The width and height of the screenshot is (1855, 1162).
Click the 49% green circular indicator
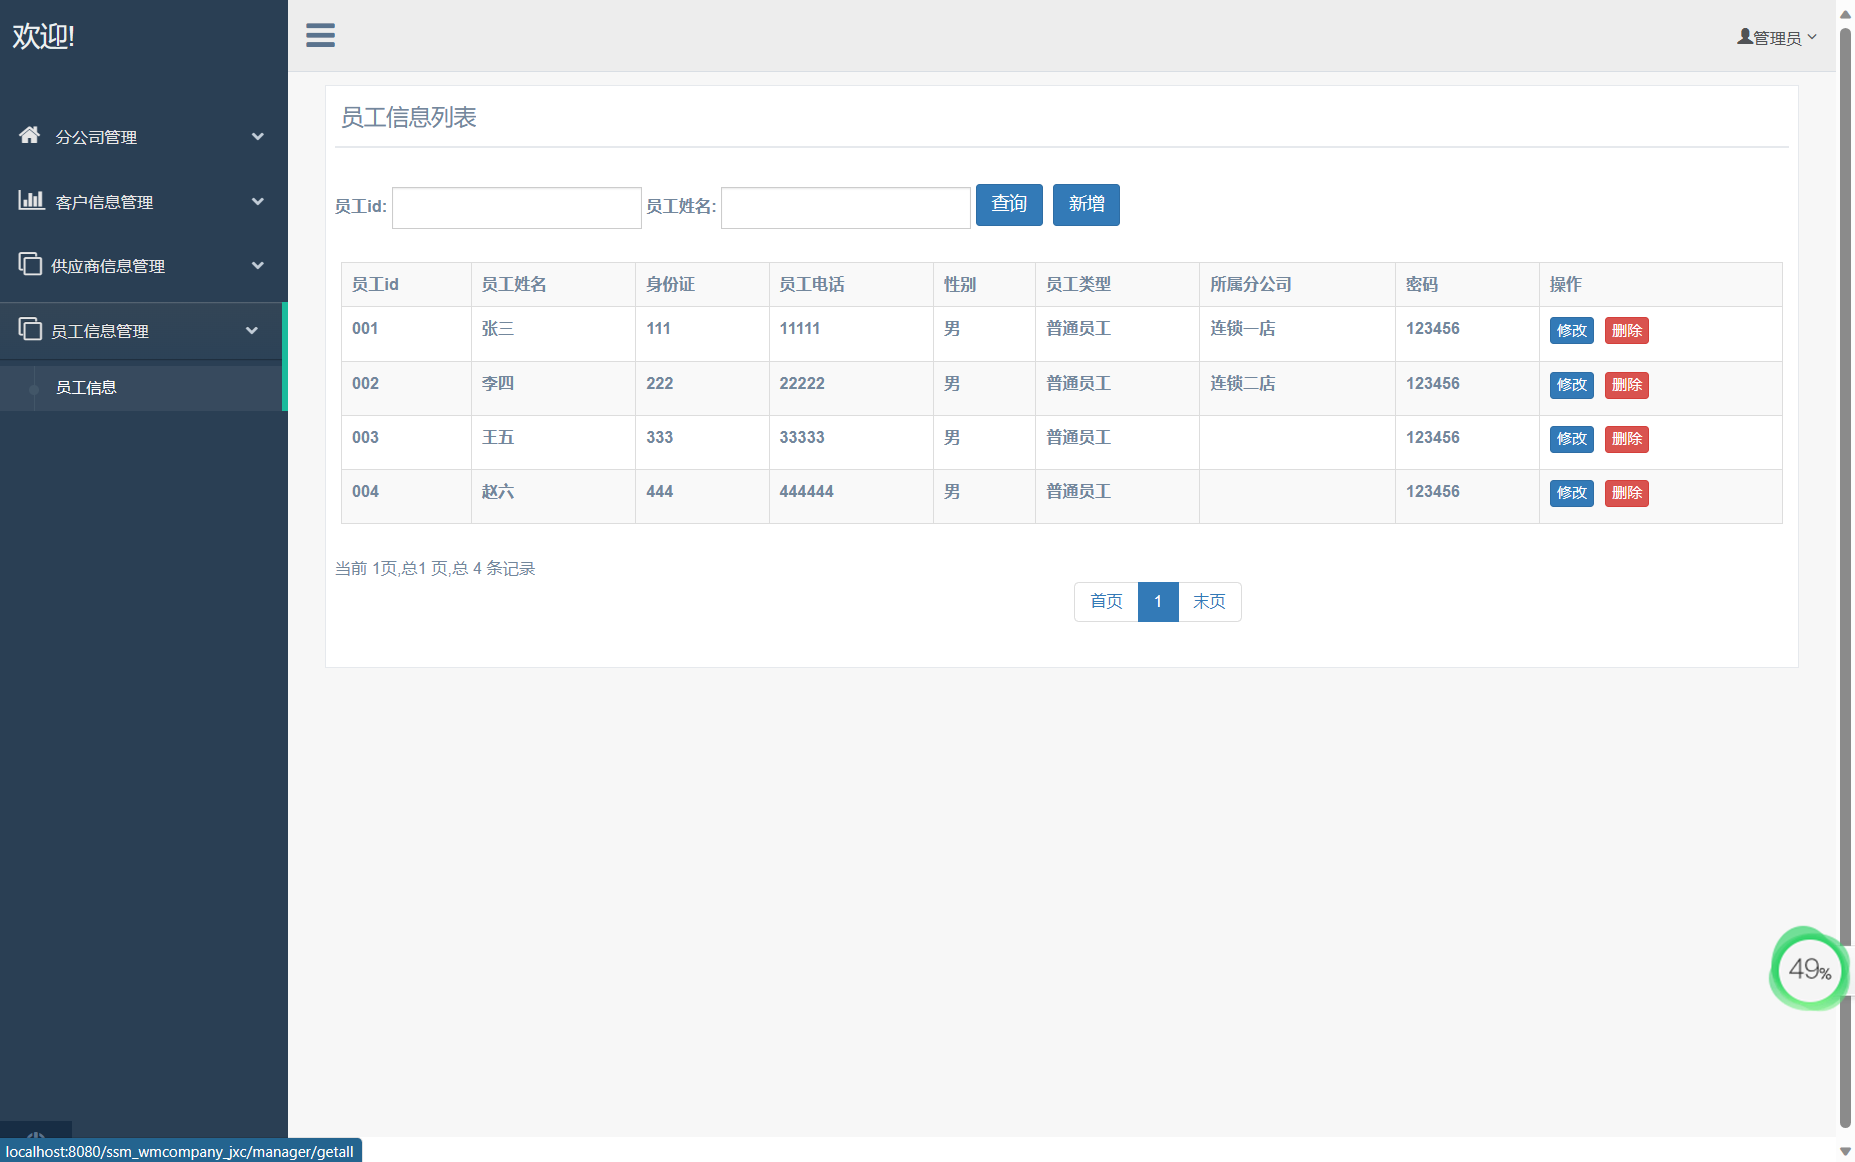[1808, 968]
